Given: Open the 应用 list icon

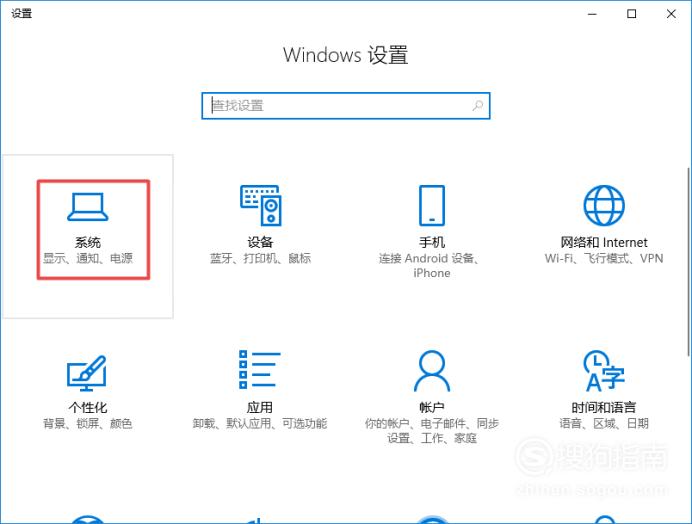Looking at the screenshot, I should coord(260,370).
